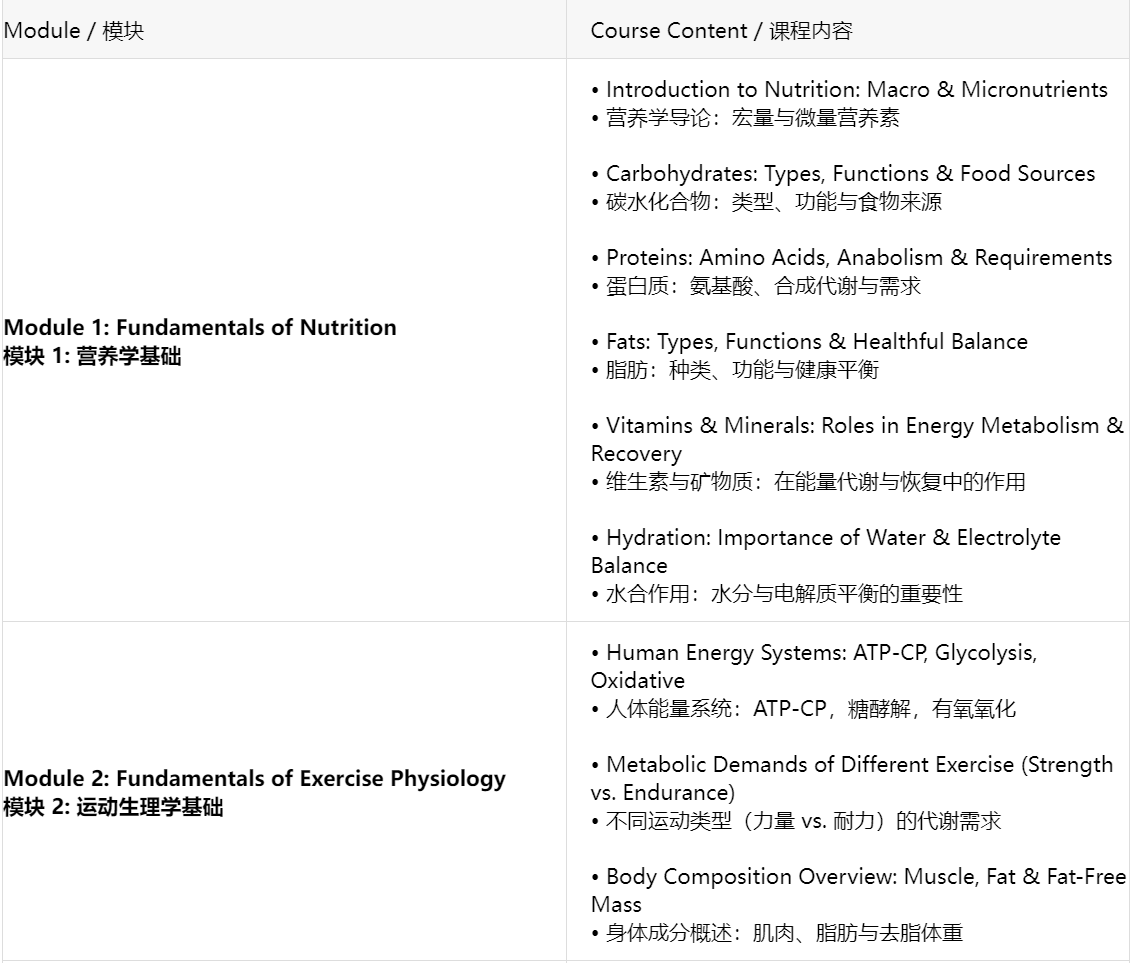This screenshot has width=1131, height=963.
Task: Click the "Fats: Types, Functions & Healthful Balance" line
Action: 816,342
